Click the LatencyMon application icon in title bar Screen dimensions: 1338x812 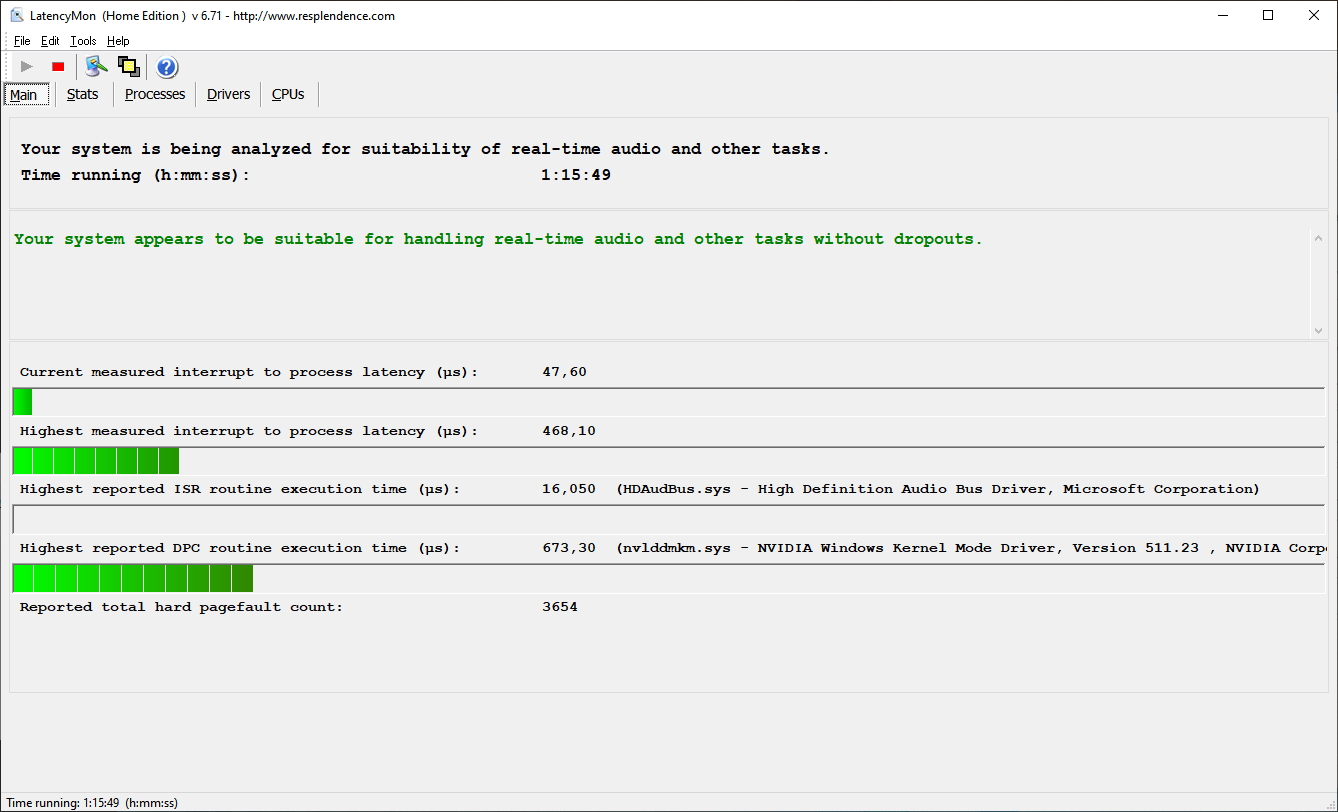pos(17,15)
